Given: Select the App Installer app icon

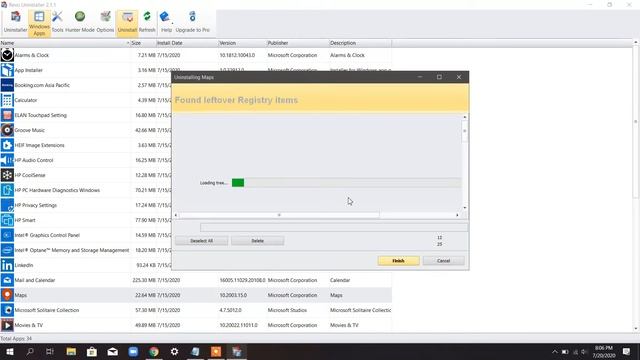Looking at the screenshot, I should (7, 70).
